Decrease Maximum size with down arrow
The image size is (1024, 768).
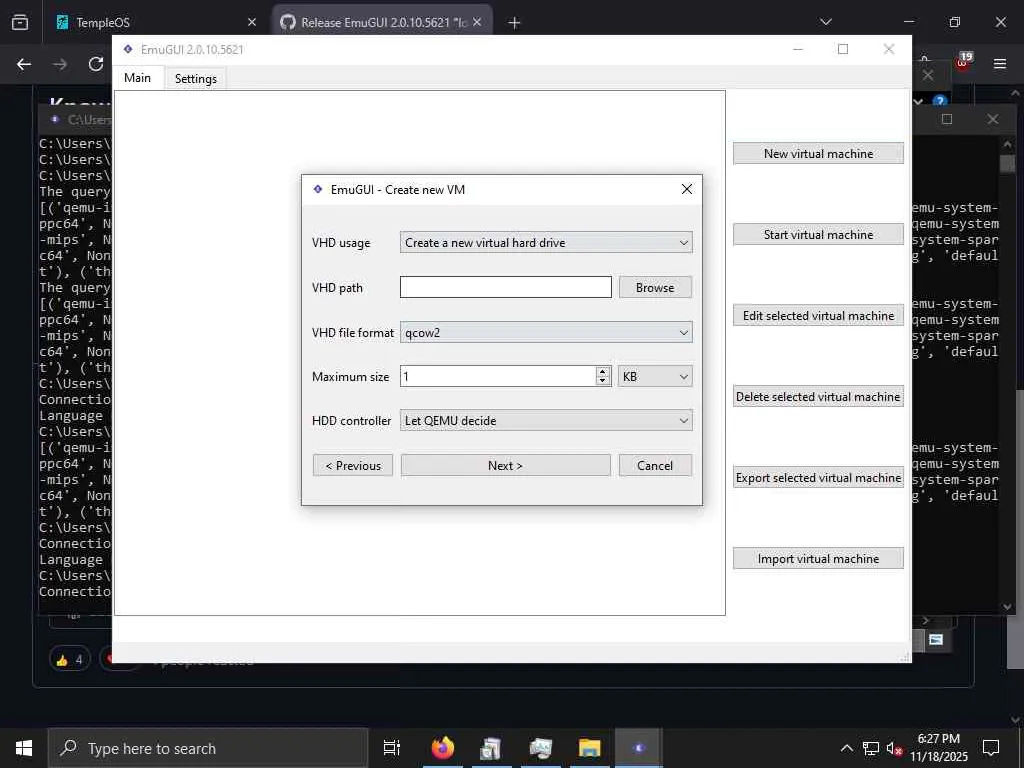pos(603,381)
